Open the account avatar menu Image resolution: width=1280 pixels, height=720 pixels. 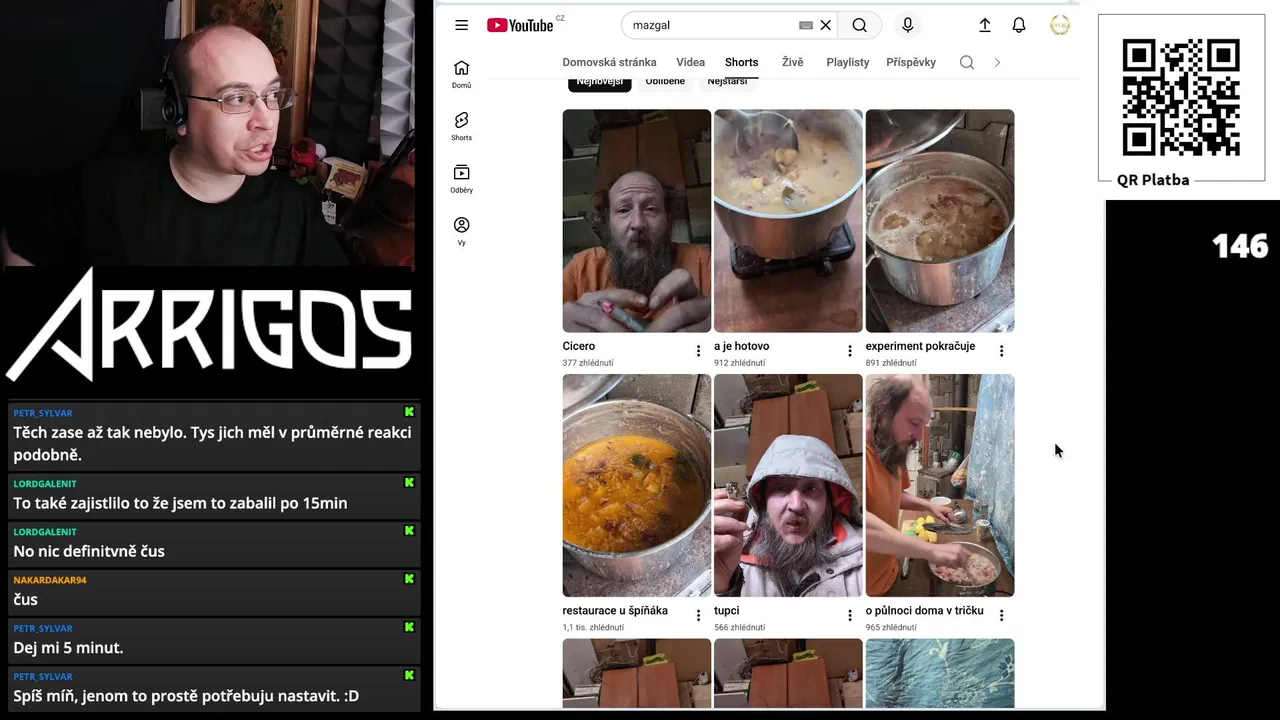(1060, 25)
